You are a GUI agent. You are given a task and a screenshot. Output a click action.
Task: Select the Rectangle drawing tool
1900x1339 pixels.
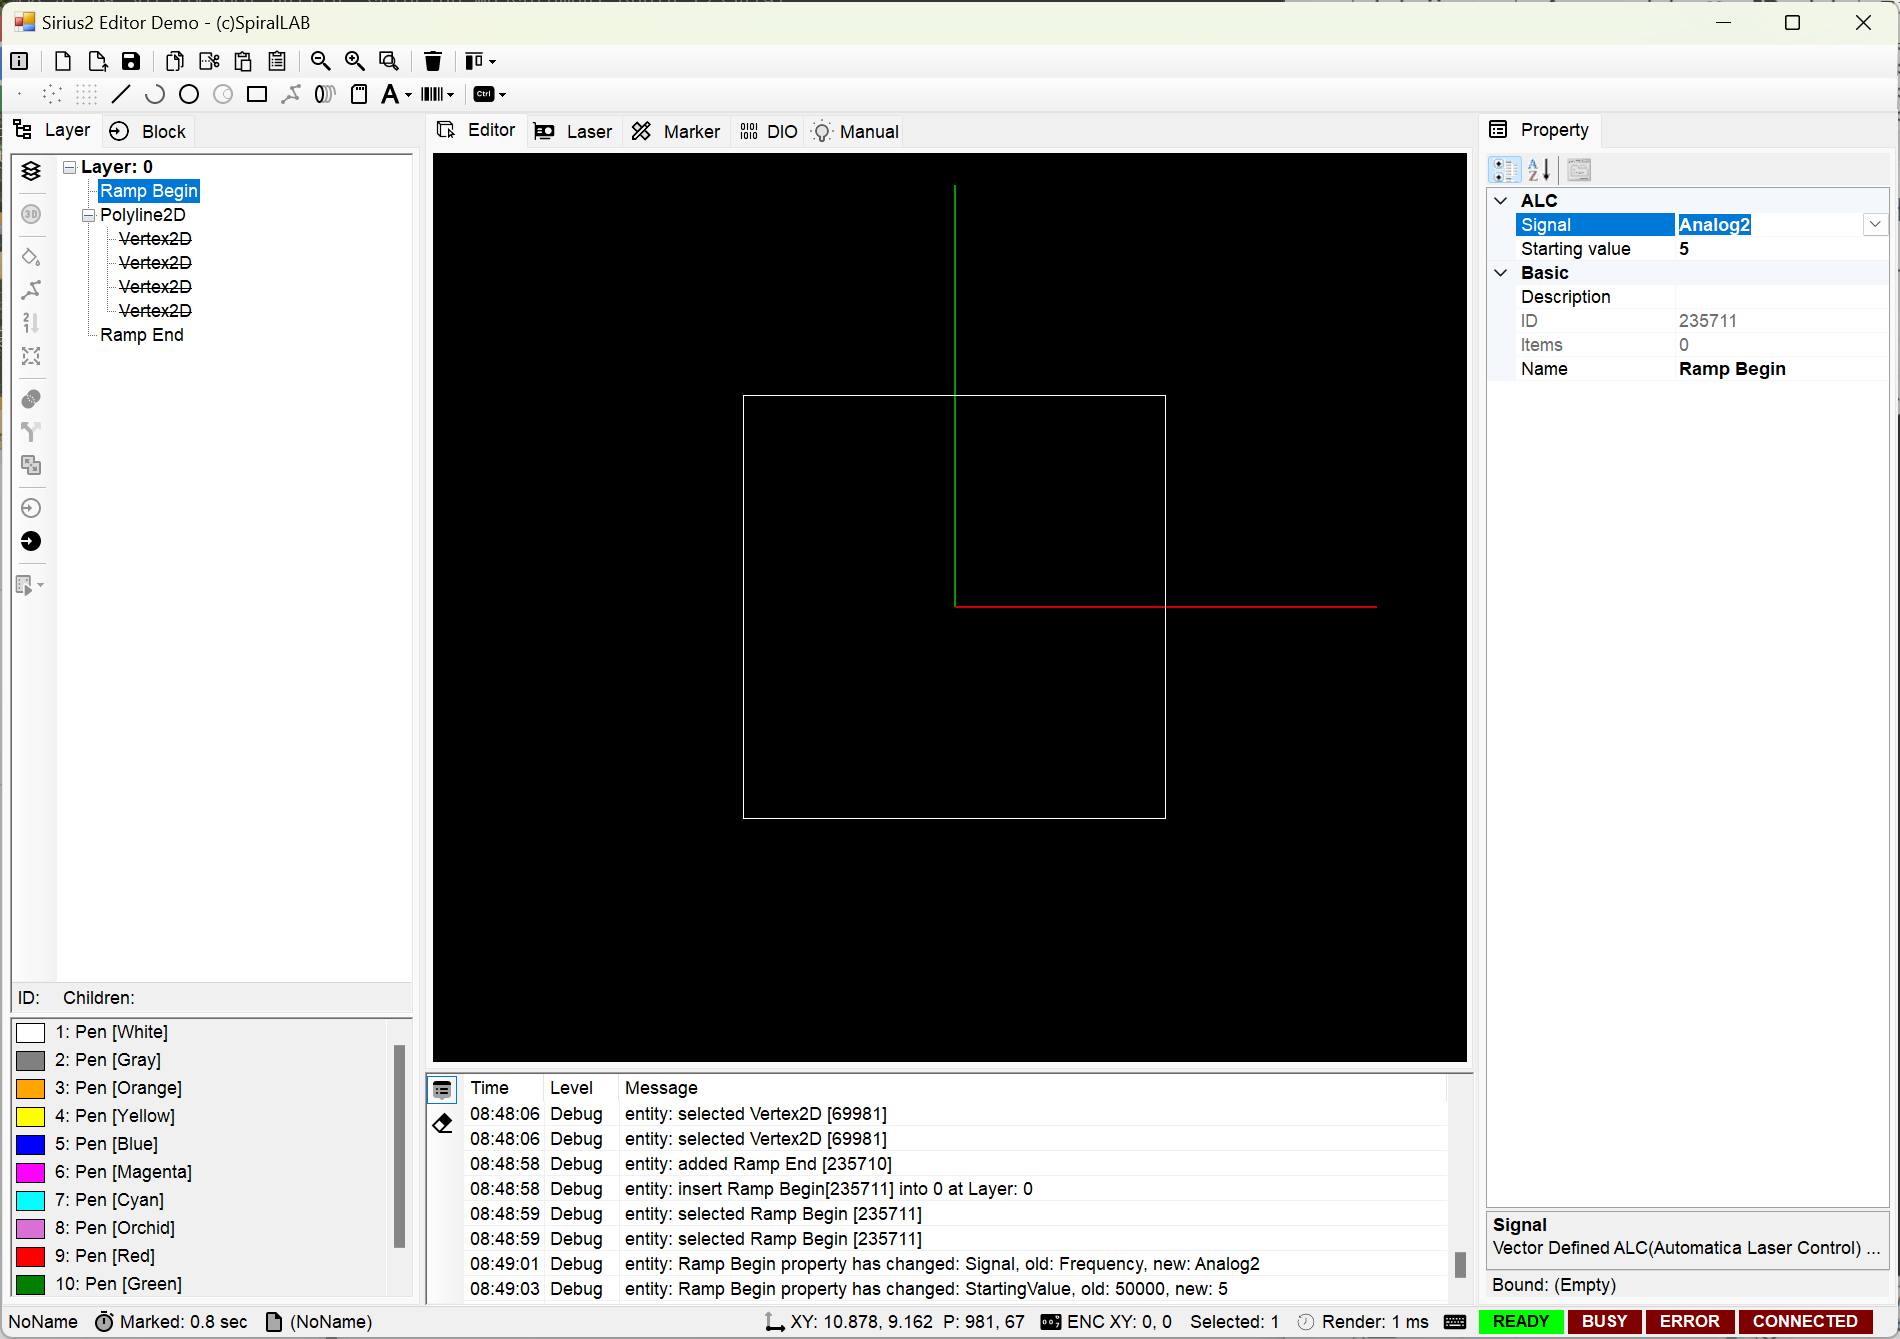(x=257, y=94)
